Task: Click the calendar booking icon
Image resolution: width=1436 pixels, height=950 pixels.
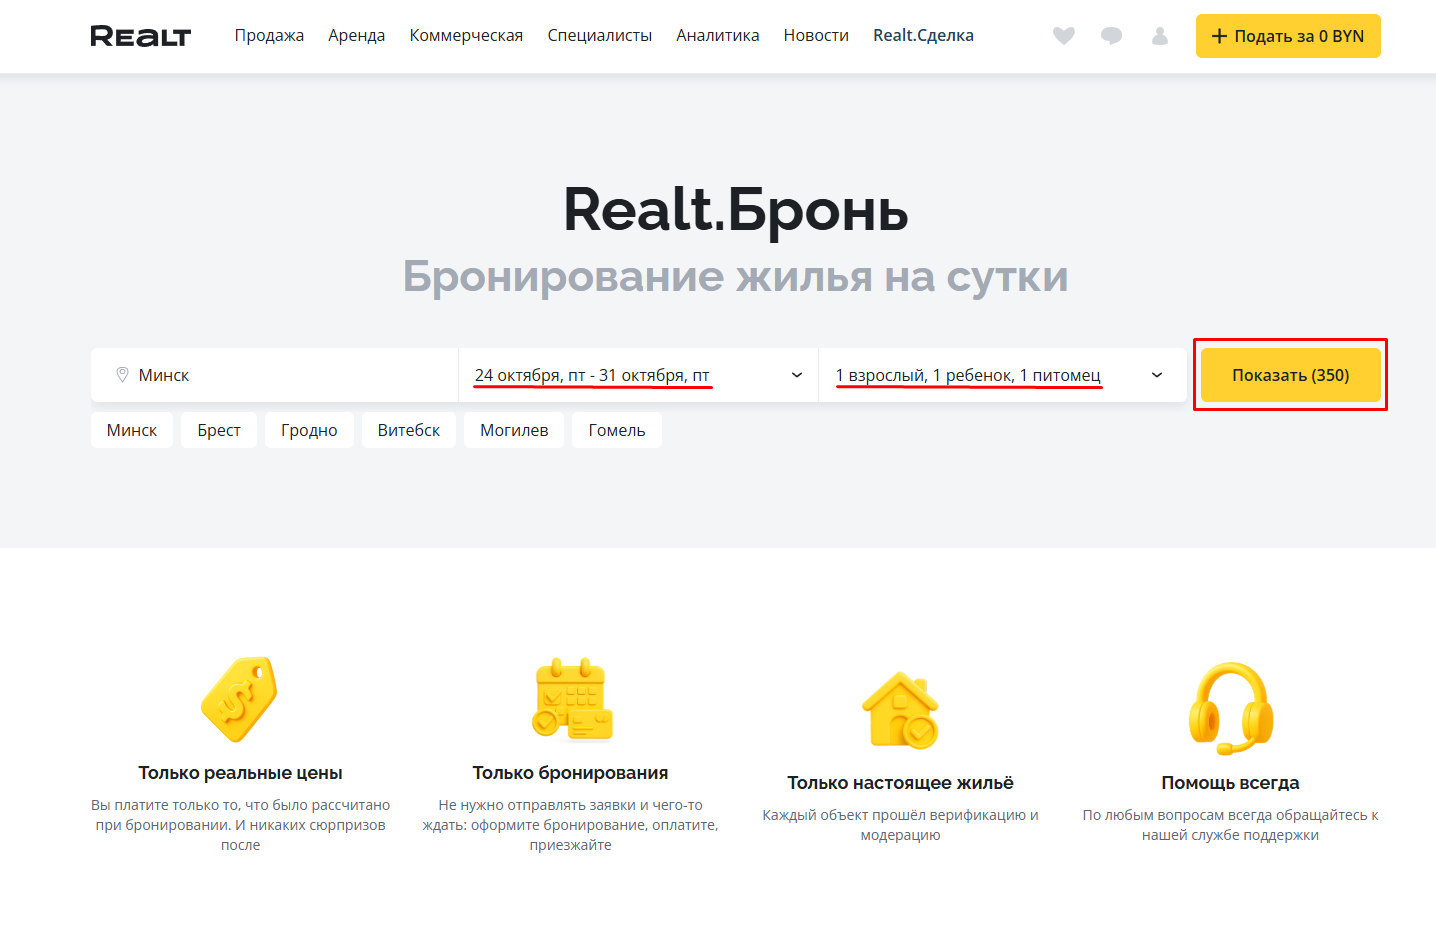Action: (x=571, y=699)
